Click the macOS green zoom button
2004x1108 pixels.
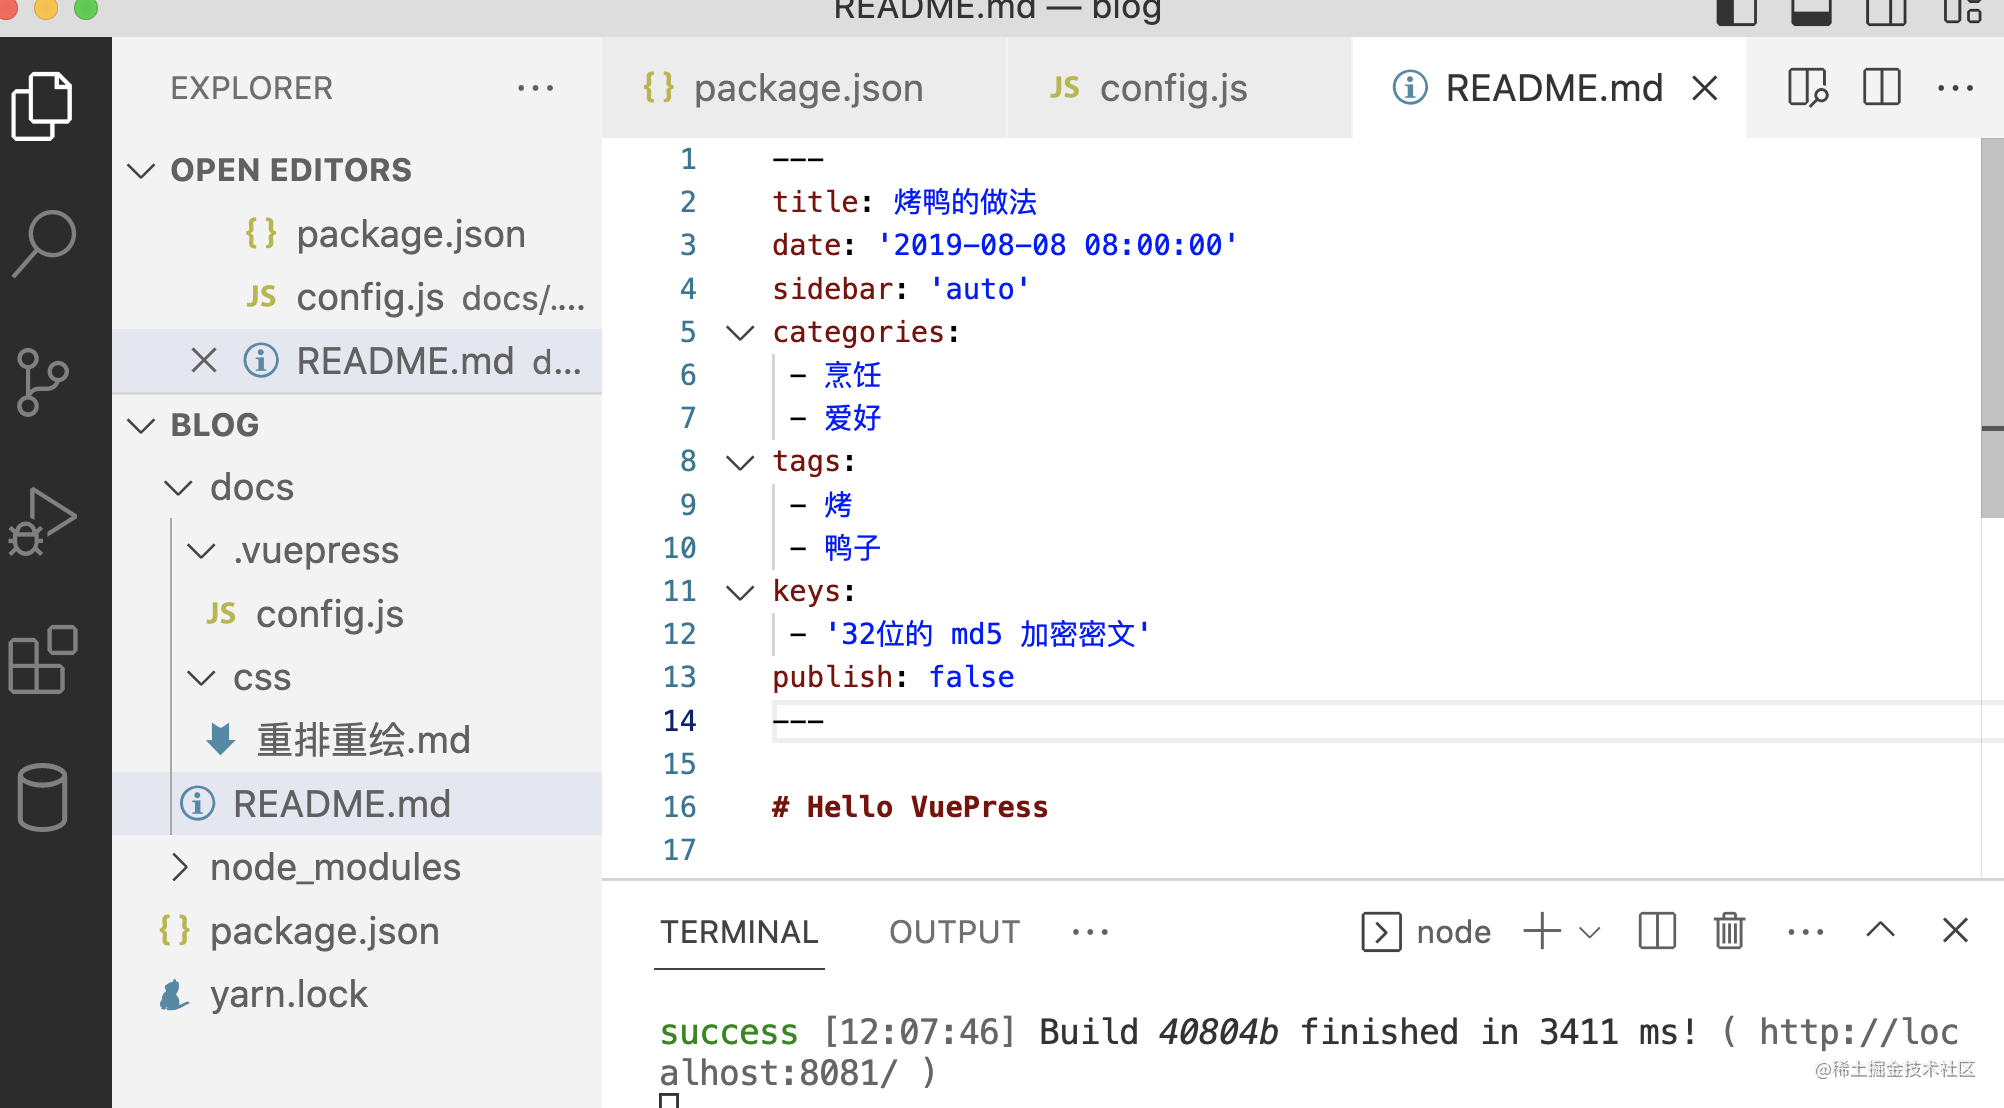(x=86, y=8)
